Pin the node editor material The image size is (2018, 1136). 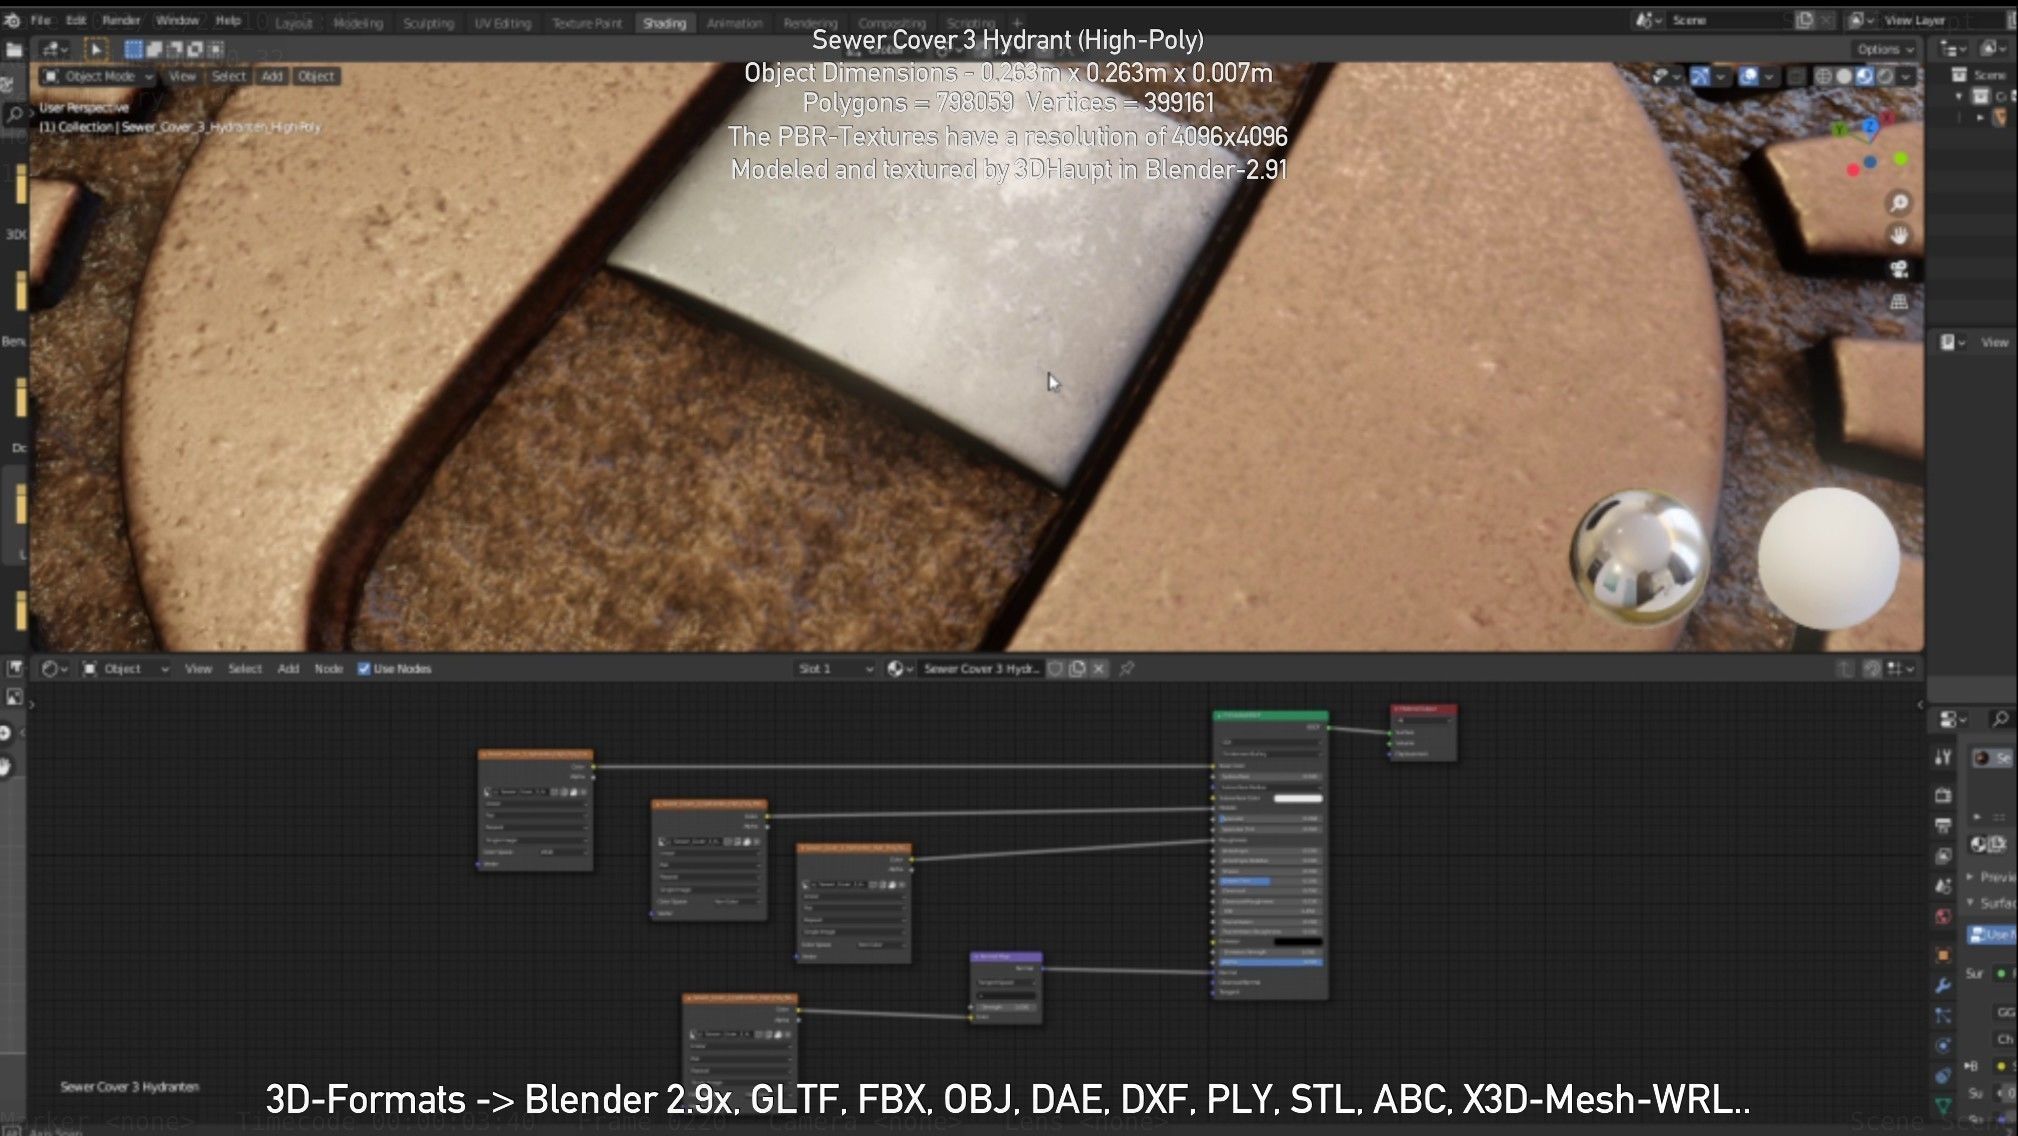(1127, 669)
